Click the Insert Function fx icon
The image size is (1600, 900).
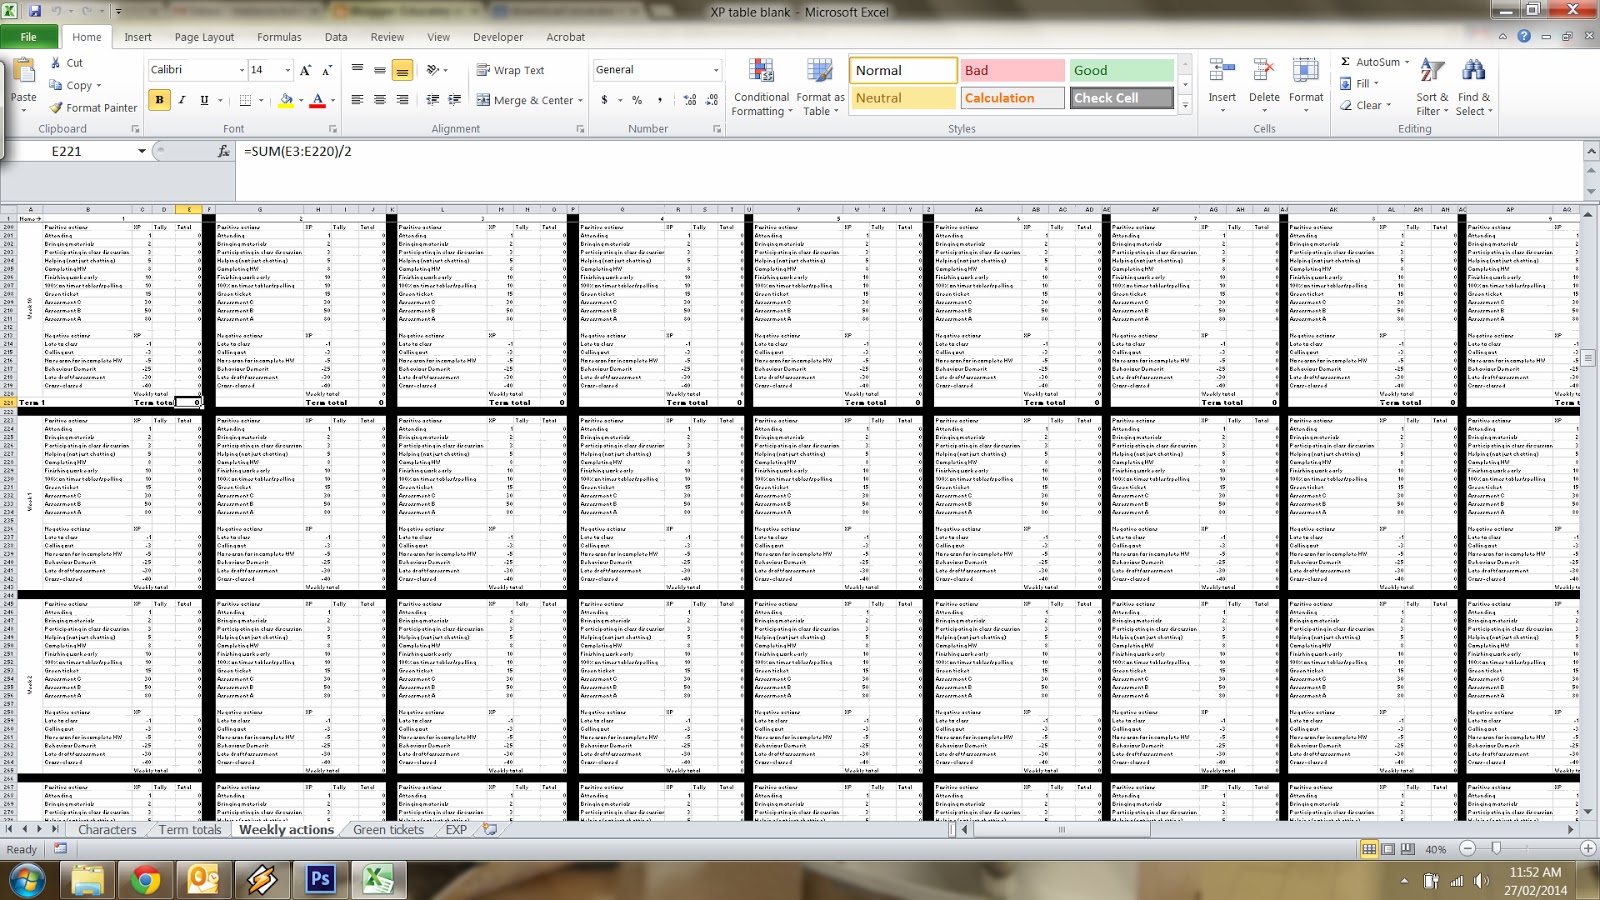pyautogui.click(x=223, y=151)
